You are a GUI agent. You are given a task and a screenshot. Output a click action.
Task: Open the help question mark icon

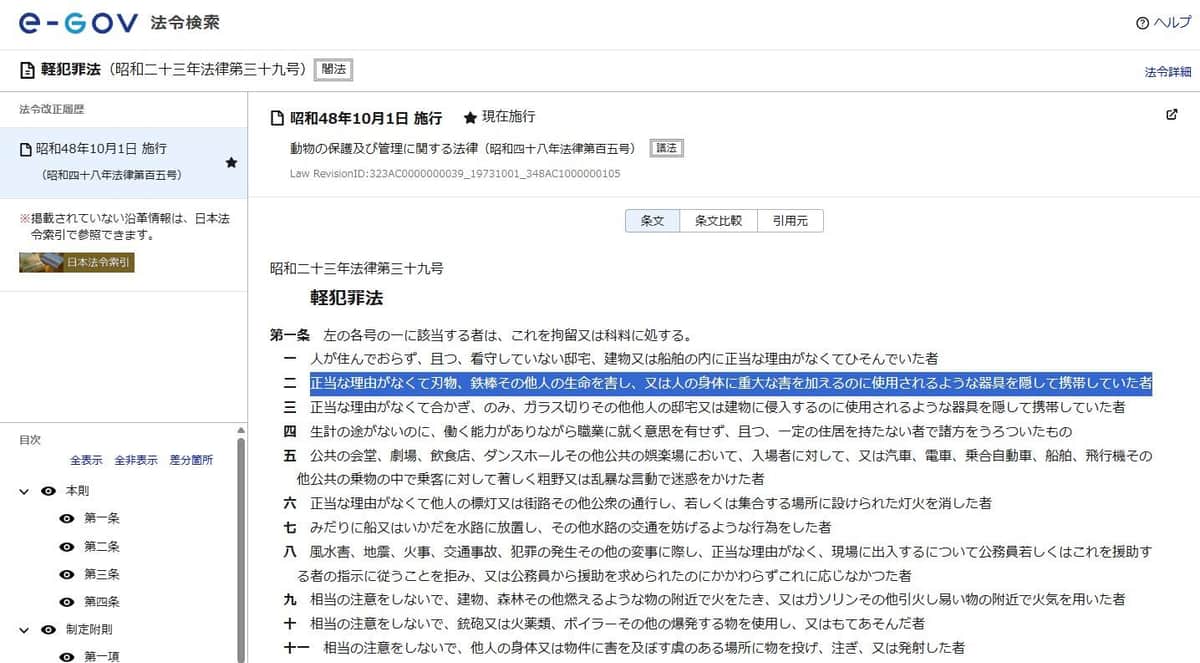click(x=1143, y=22)
